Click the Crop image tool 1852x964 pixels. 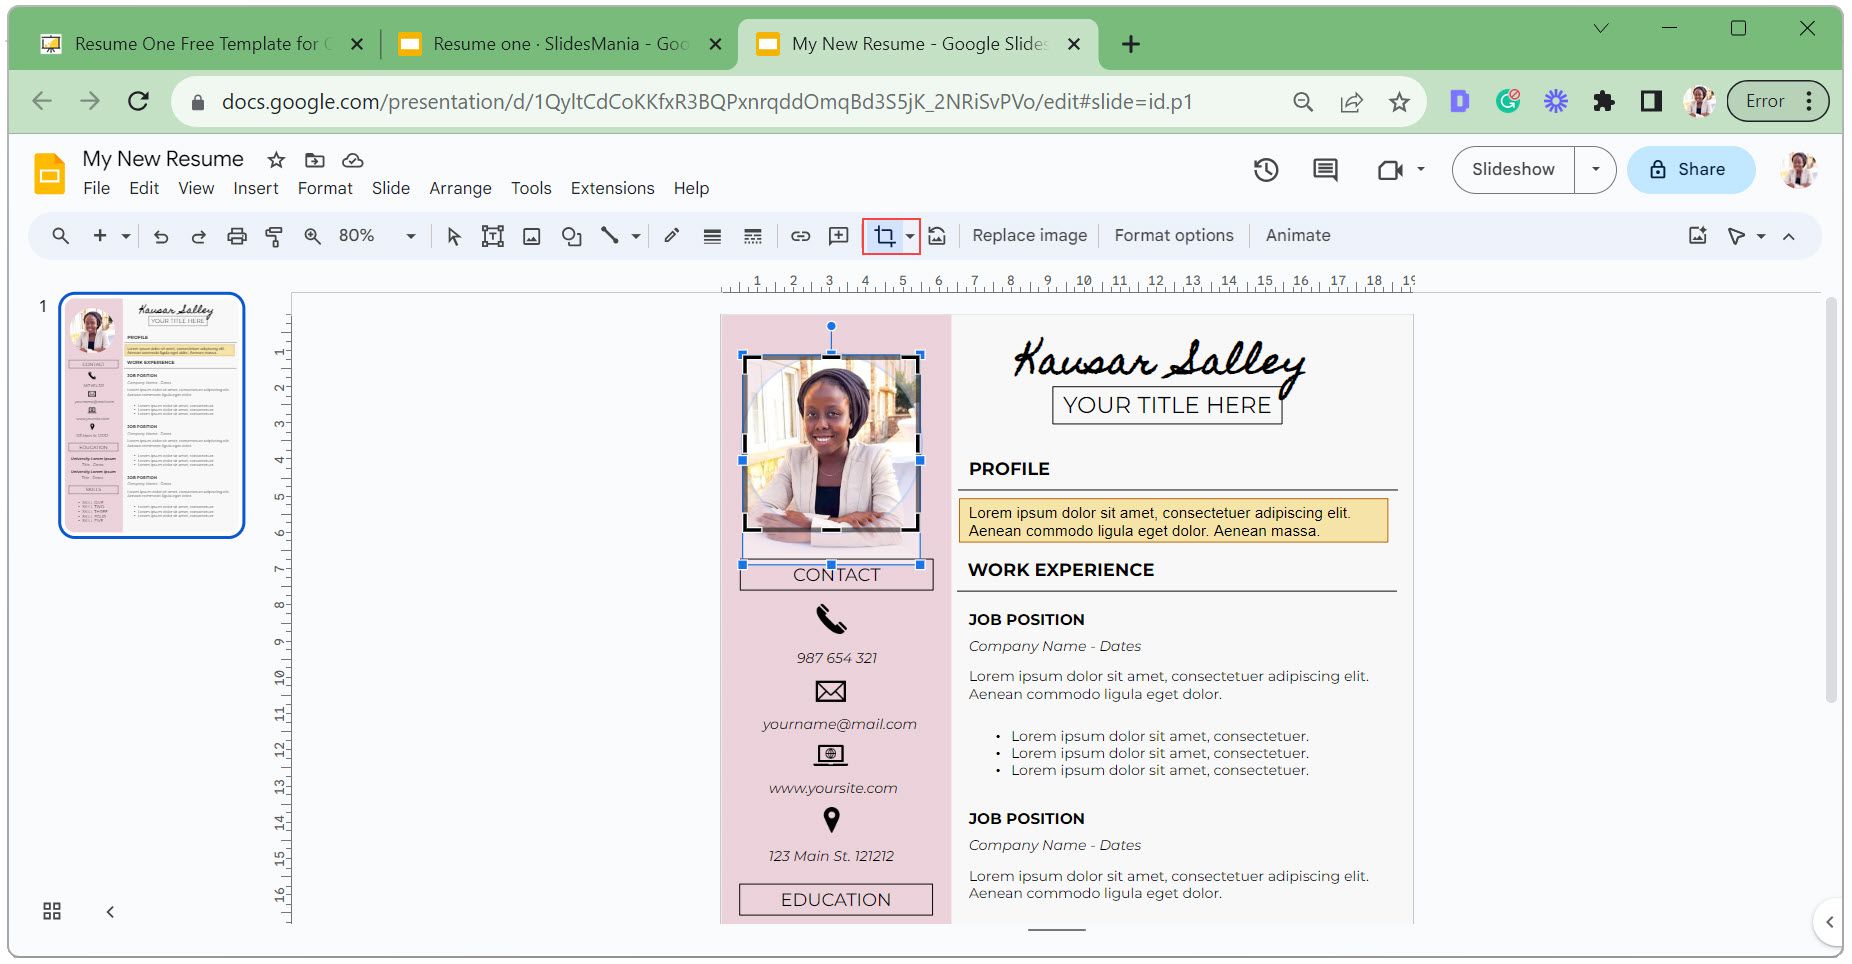(x=884, y=236)
